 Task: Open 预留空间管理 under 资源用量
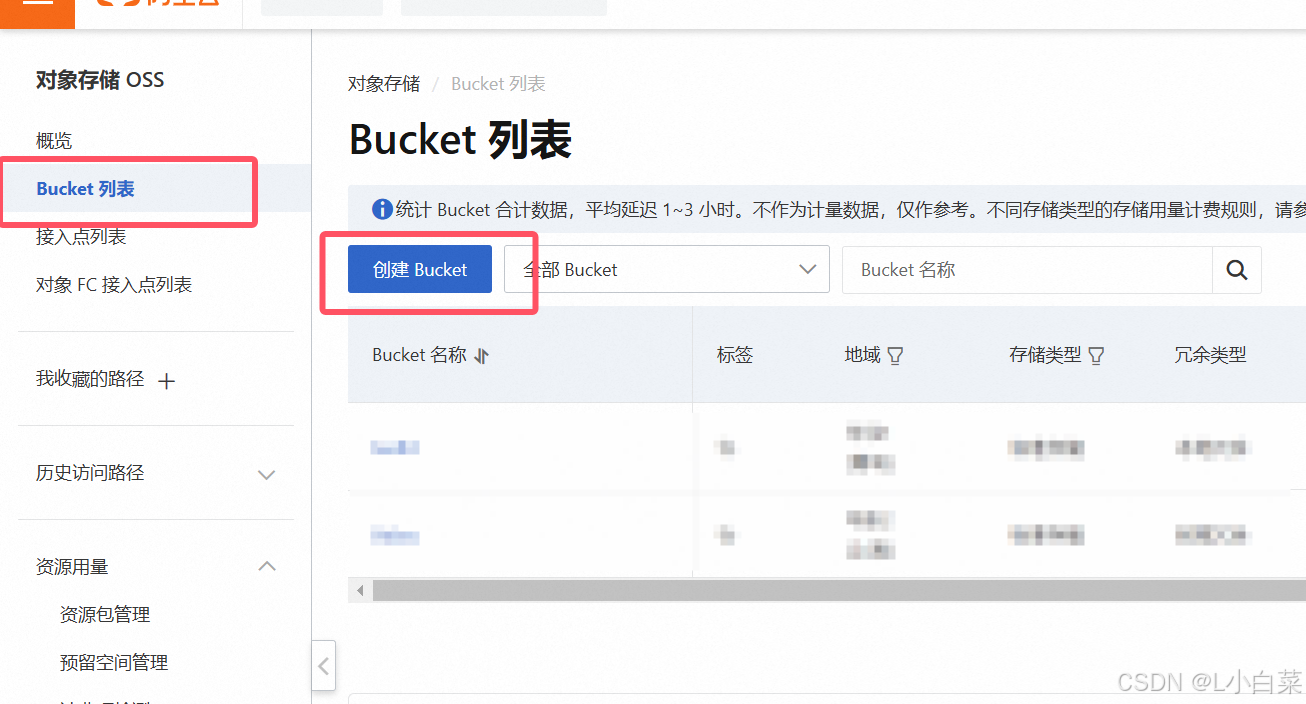click(x=114, y=663)
